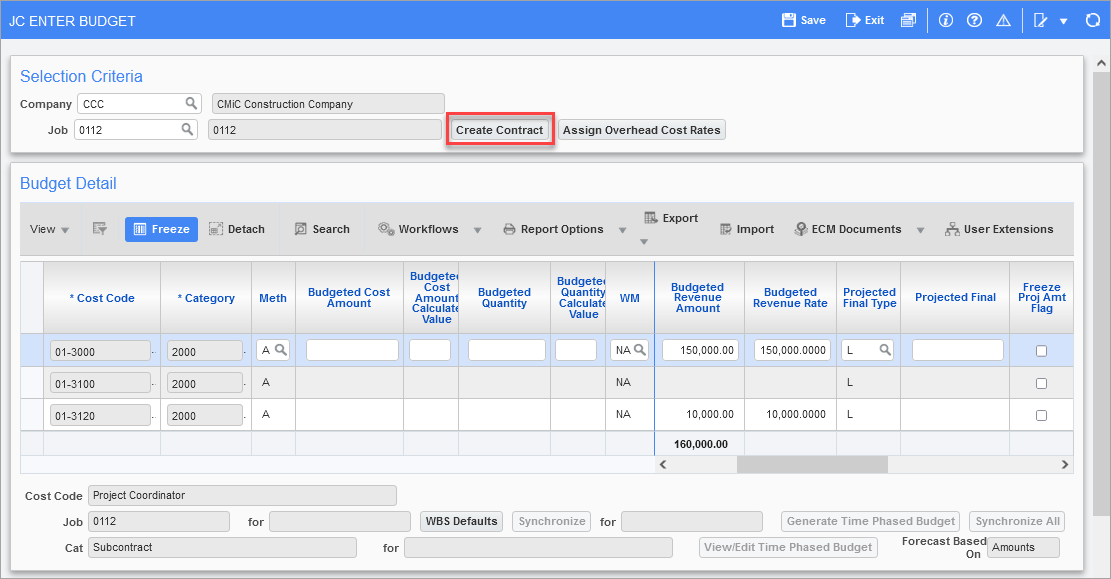1111x579 pixels.
Task: Open WM lookup icon in first row
Action: 640,349
